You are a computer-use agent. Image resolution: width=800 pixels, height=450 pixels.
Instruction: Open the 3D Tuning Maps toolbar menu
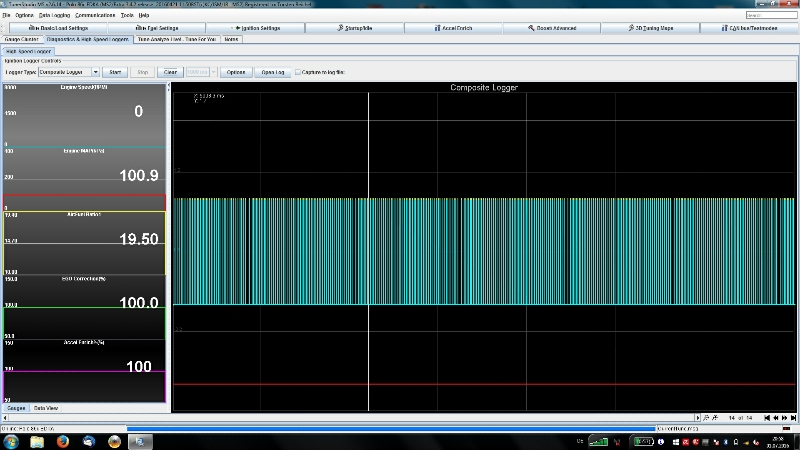[651, 28]
